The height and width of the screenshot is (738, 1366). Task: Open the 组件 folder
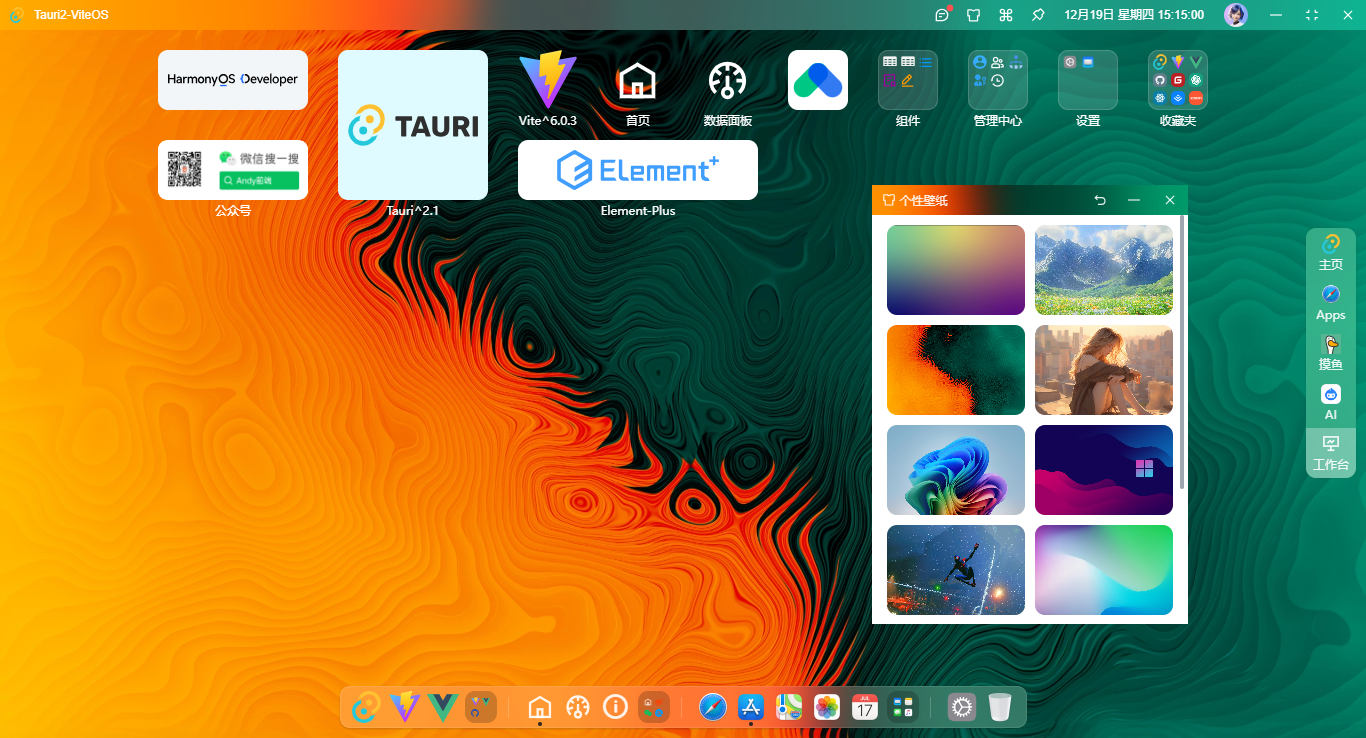coord(908,80)
